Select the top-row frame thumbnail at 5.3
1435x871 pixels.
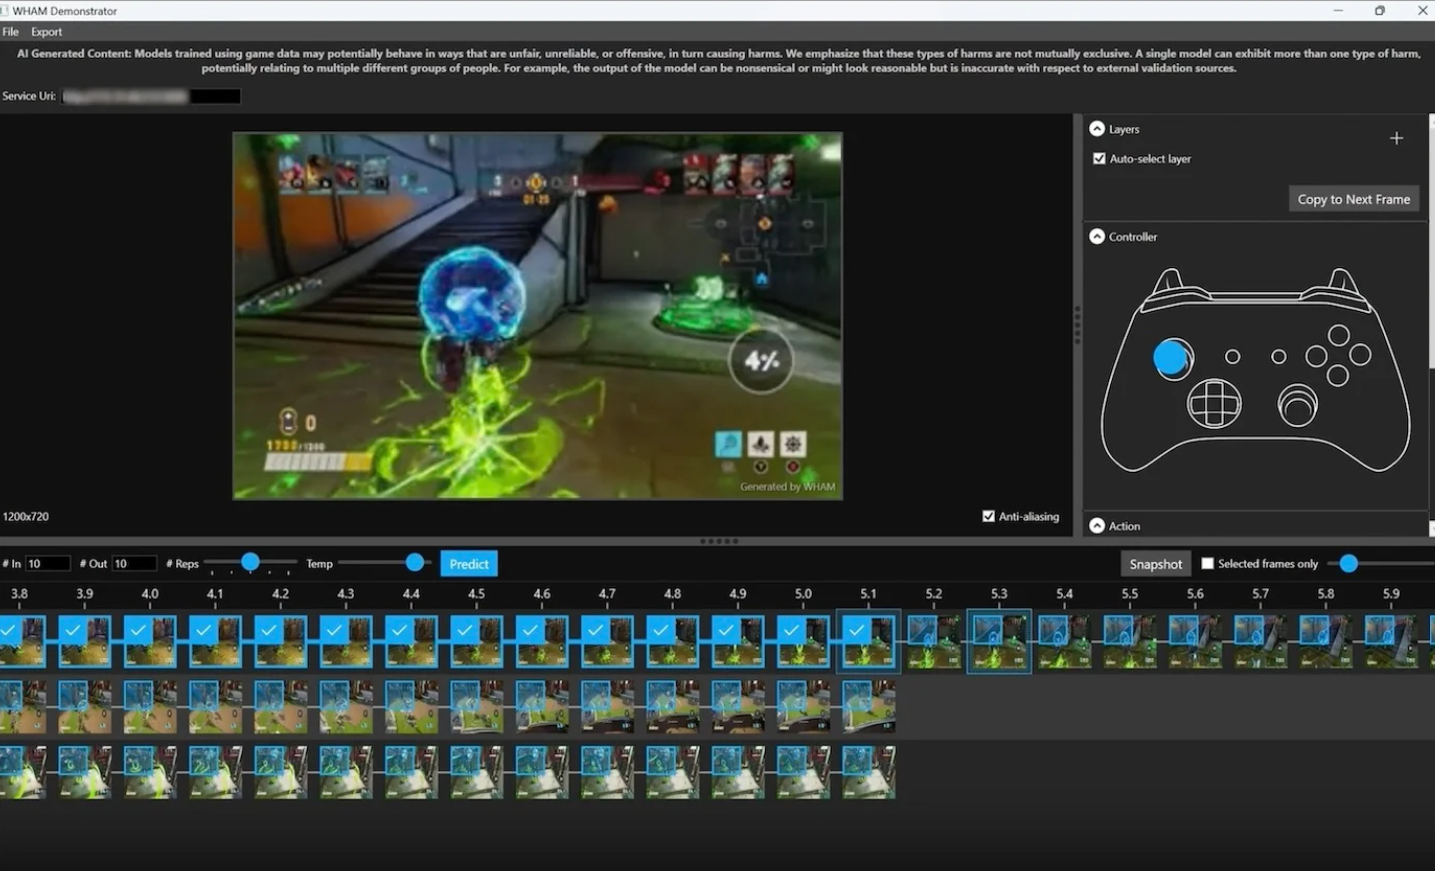[x=999, y=641]
